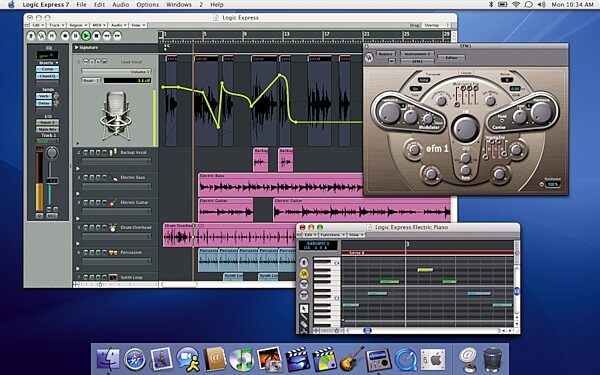
Task: Click the Editor button in EFM1 window
Action: (451, 58)
